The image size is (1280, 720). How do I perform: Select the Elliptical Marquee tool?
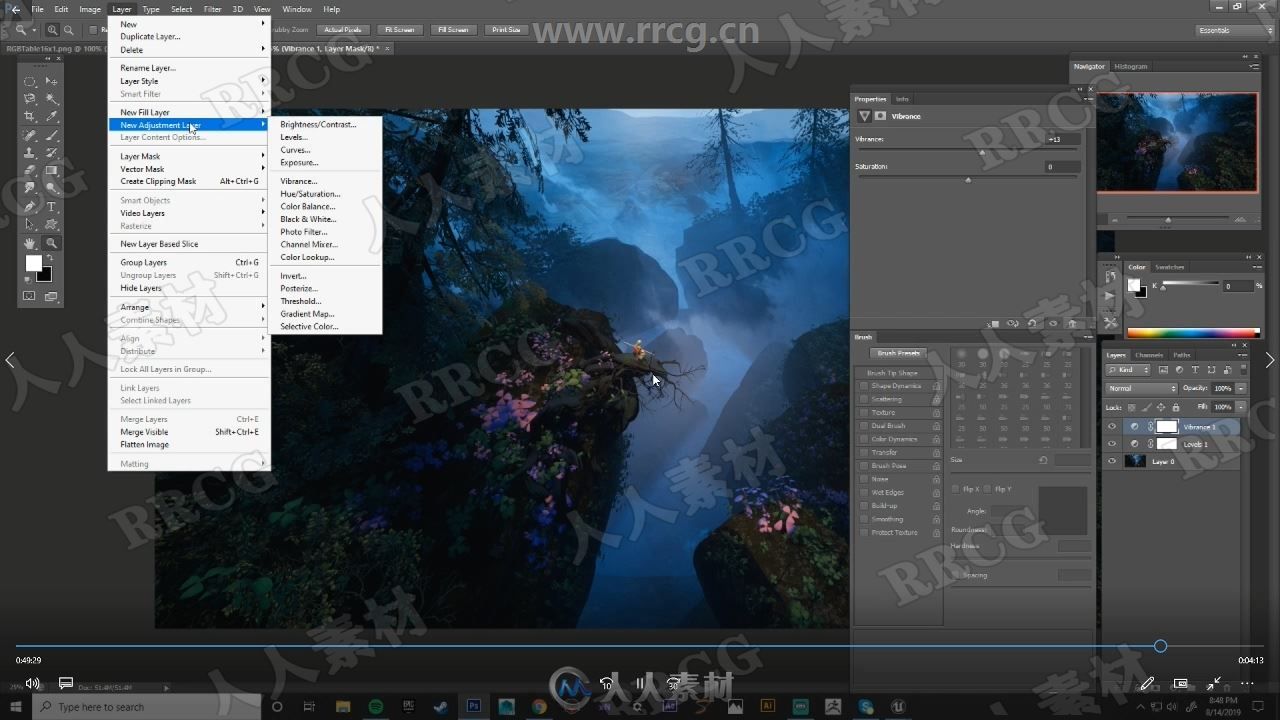click(x=30, y=81)
